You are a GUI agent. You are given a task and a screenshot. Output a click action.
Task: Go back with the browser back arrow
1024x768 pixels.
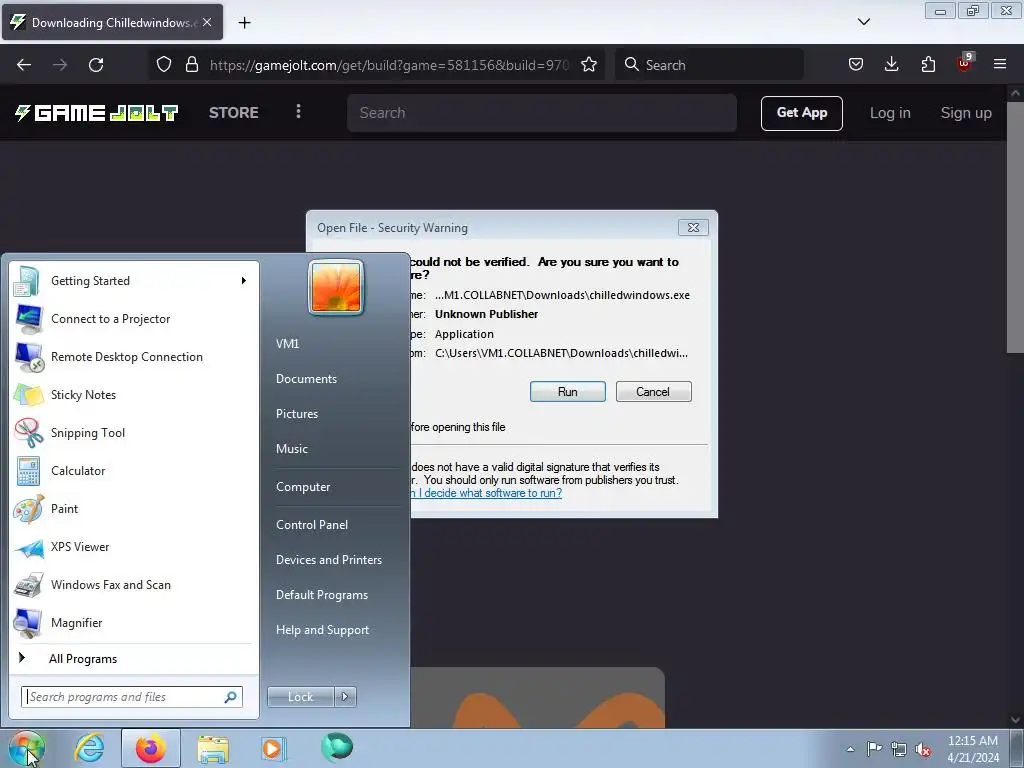point(24,65)
